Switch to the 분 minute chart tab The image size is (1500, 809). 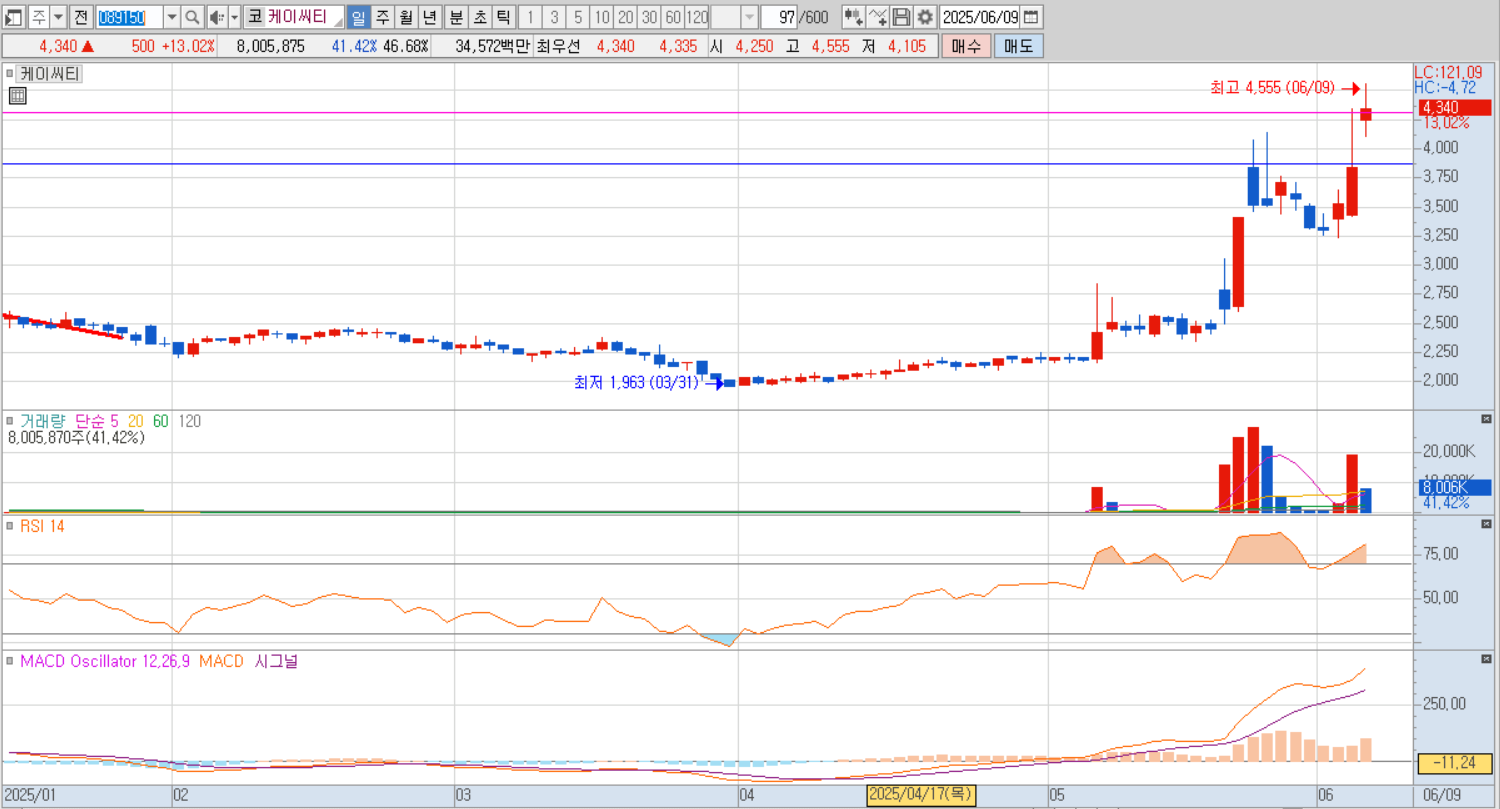click(x=455, y=17)
